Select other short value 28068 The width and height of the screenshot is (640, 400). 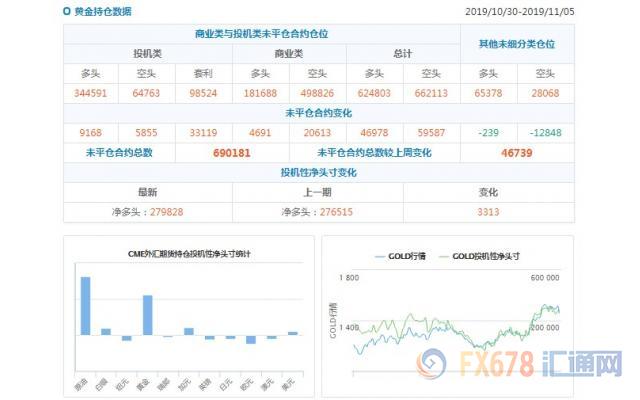point(545,93)
